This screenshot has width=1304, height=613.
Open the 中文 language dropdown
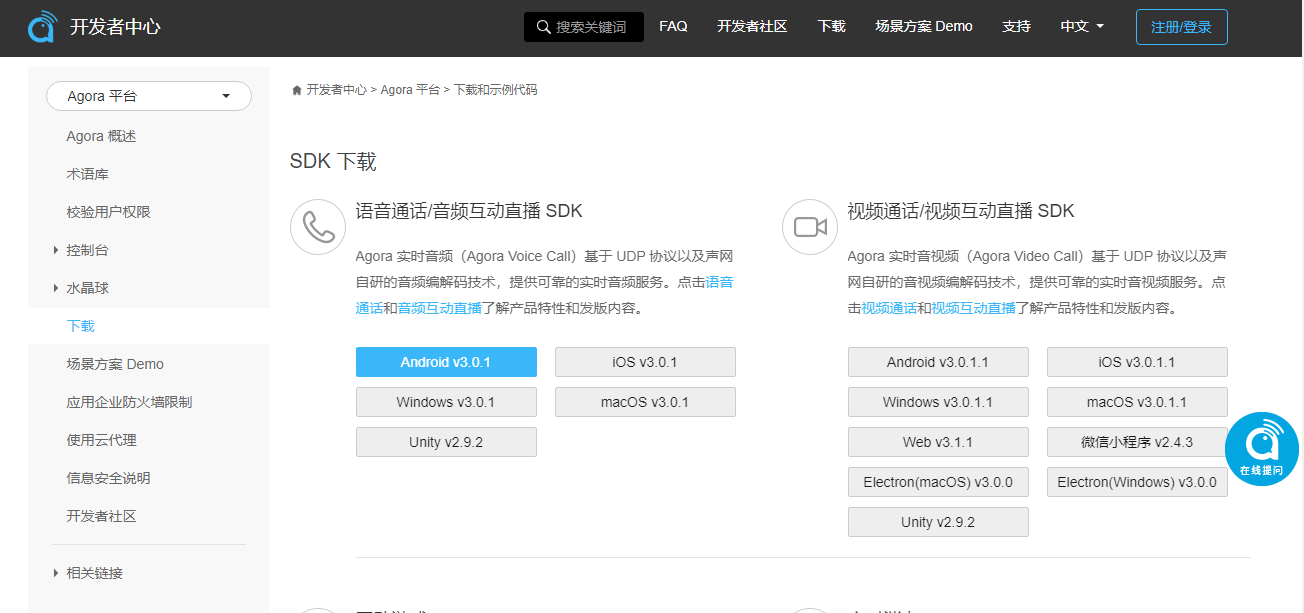(x=1082, y=27)
